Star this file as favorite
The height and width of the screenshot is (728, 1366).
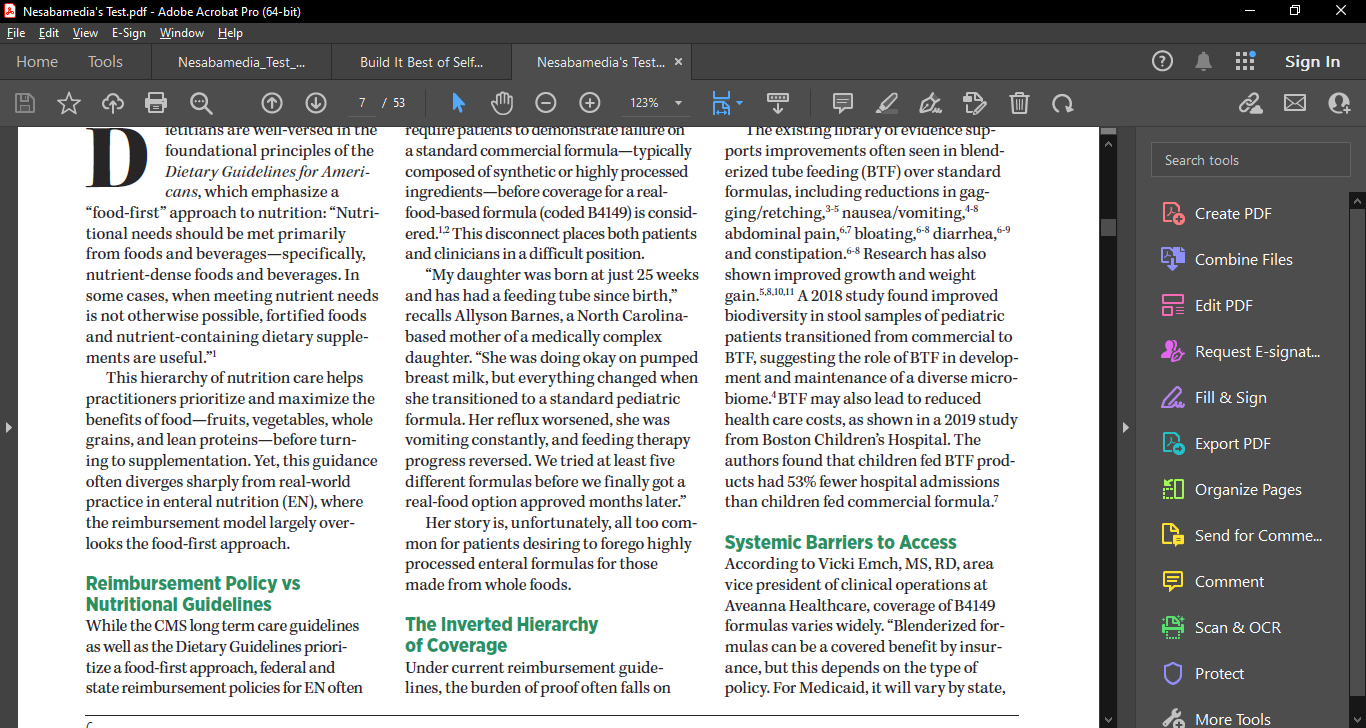pyautogui.click(x=69, y=103)
